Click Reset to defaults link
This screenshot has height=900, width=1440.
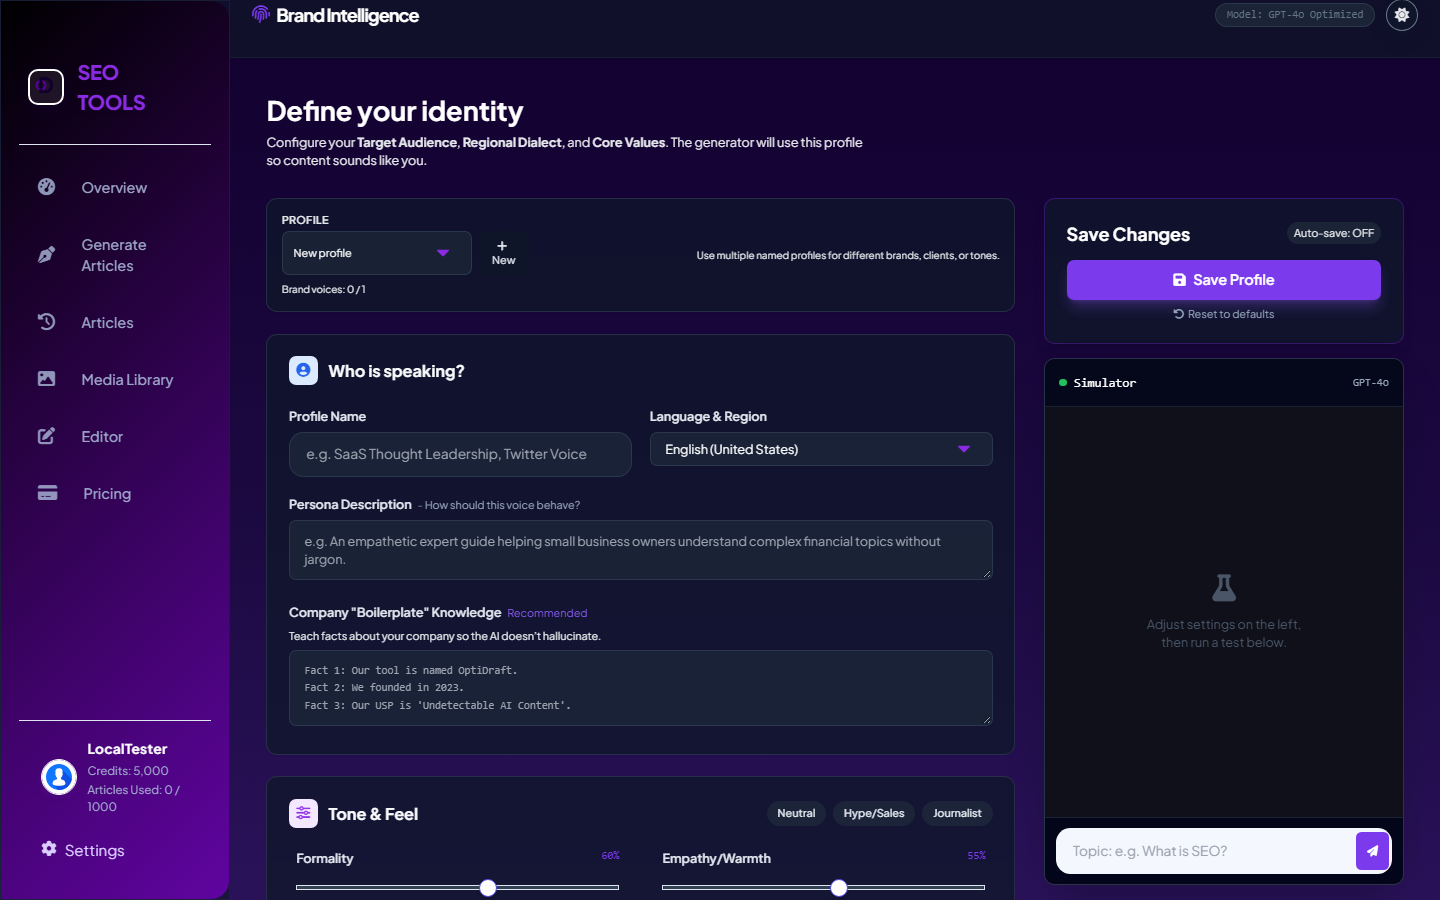click(x=1224, y=314)
